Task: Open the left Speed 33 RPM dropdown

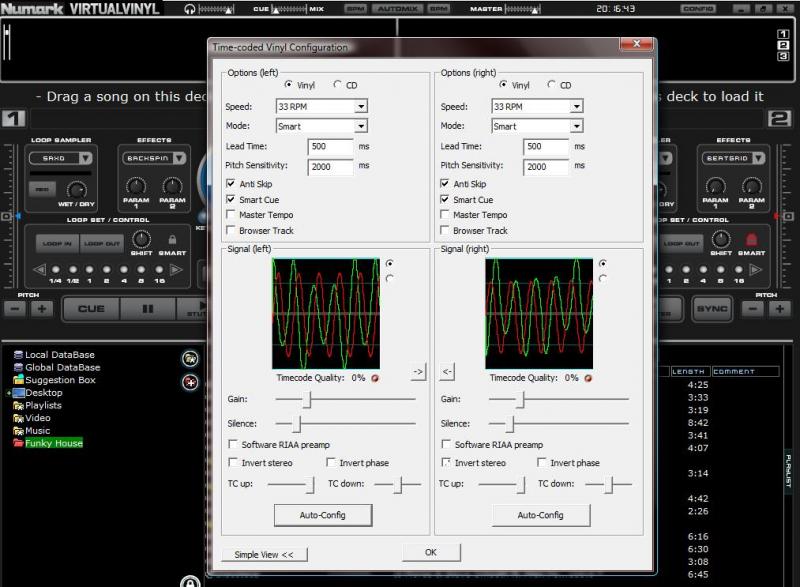Action: coord(361,107)
